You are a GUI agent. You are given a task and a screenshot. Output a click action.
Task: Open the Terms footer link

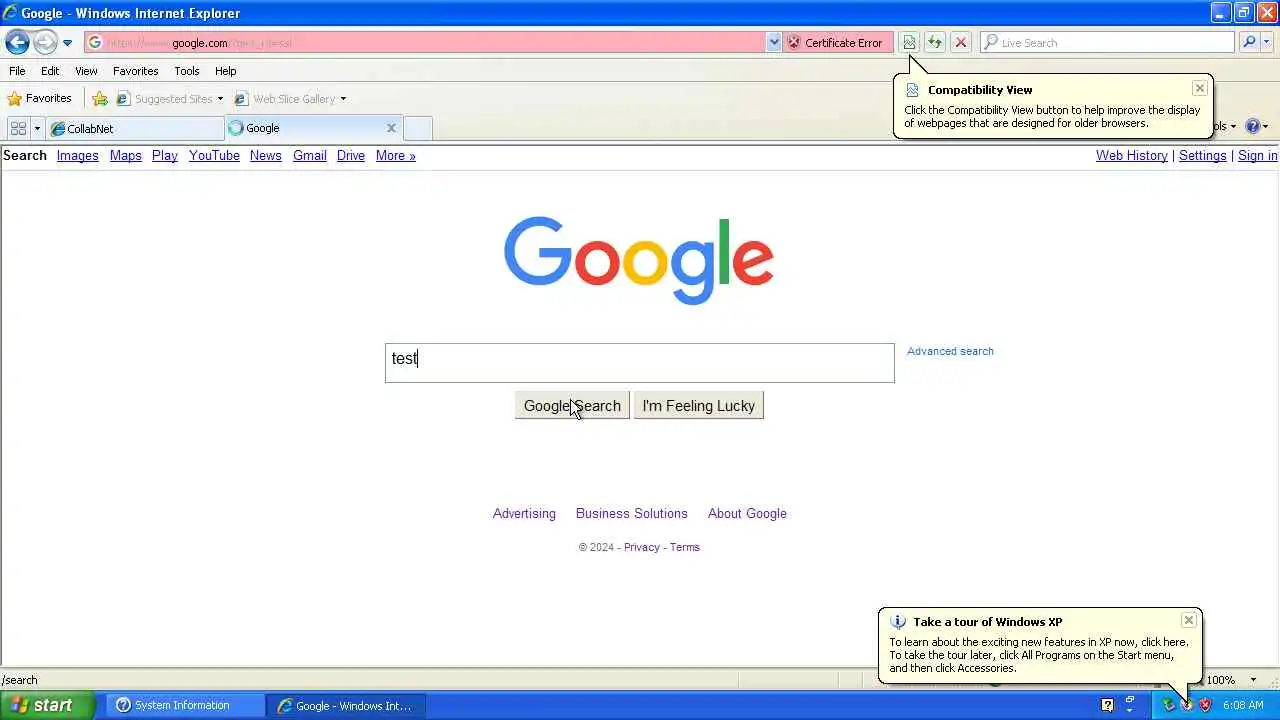tap(684, 547)
